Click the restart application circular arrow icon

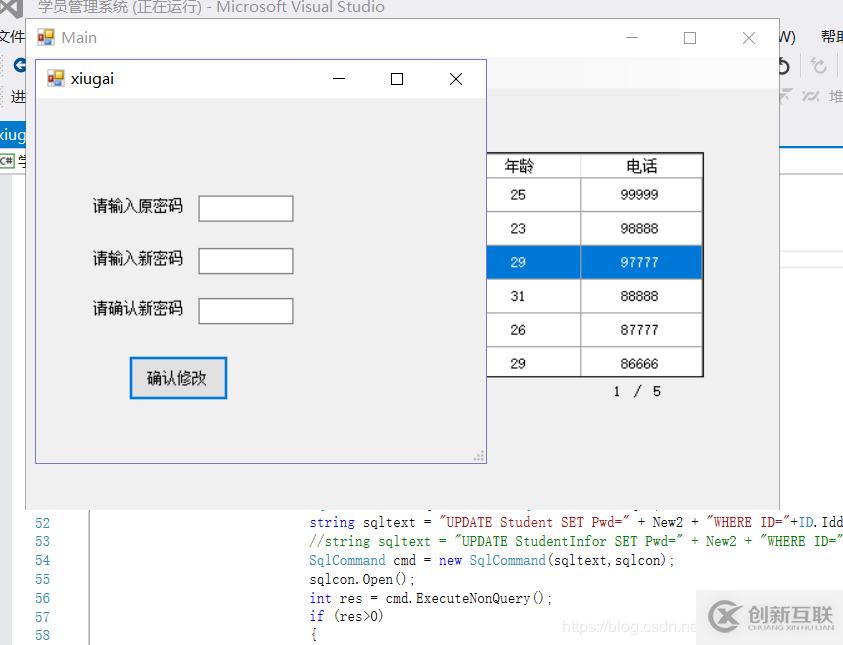pos(784,66)
